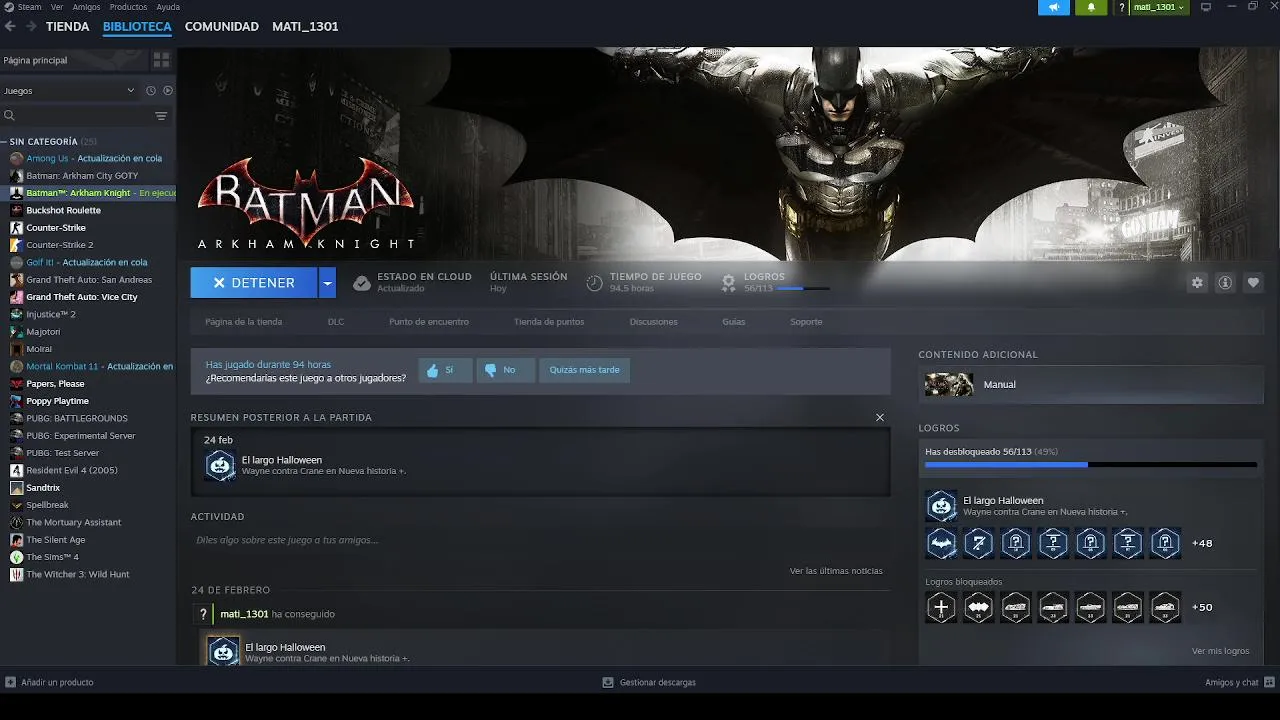Show game information icon
Screen dimensions: 1280x720
click(x=1225, y=283)
